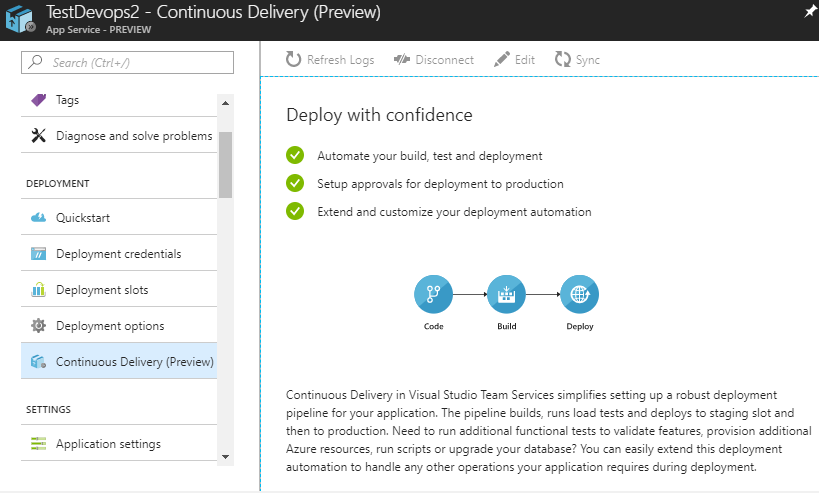The height and width of the screenshot is (493, 819).
Task: Click the App Service - PREVIEW subtitle
Action: (x=98, y=30)
